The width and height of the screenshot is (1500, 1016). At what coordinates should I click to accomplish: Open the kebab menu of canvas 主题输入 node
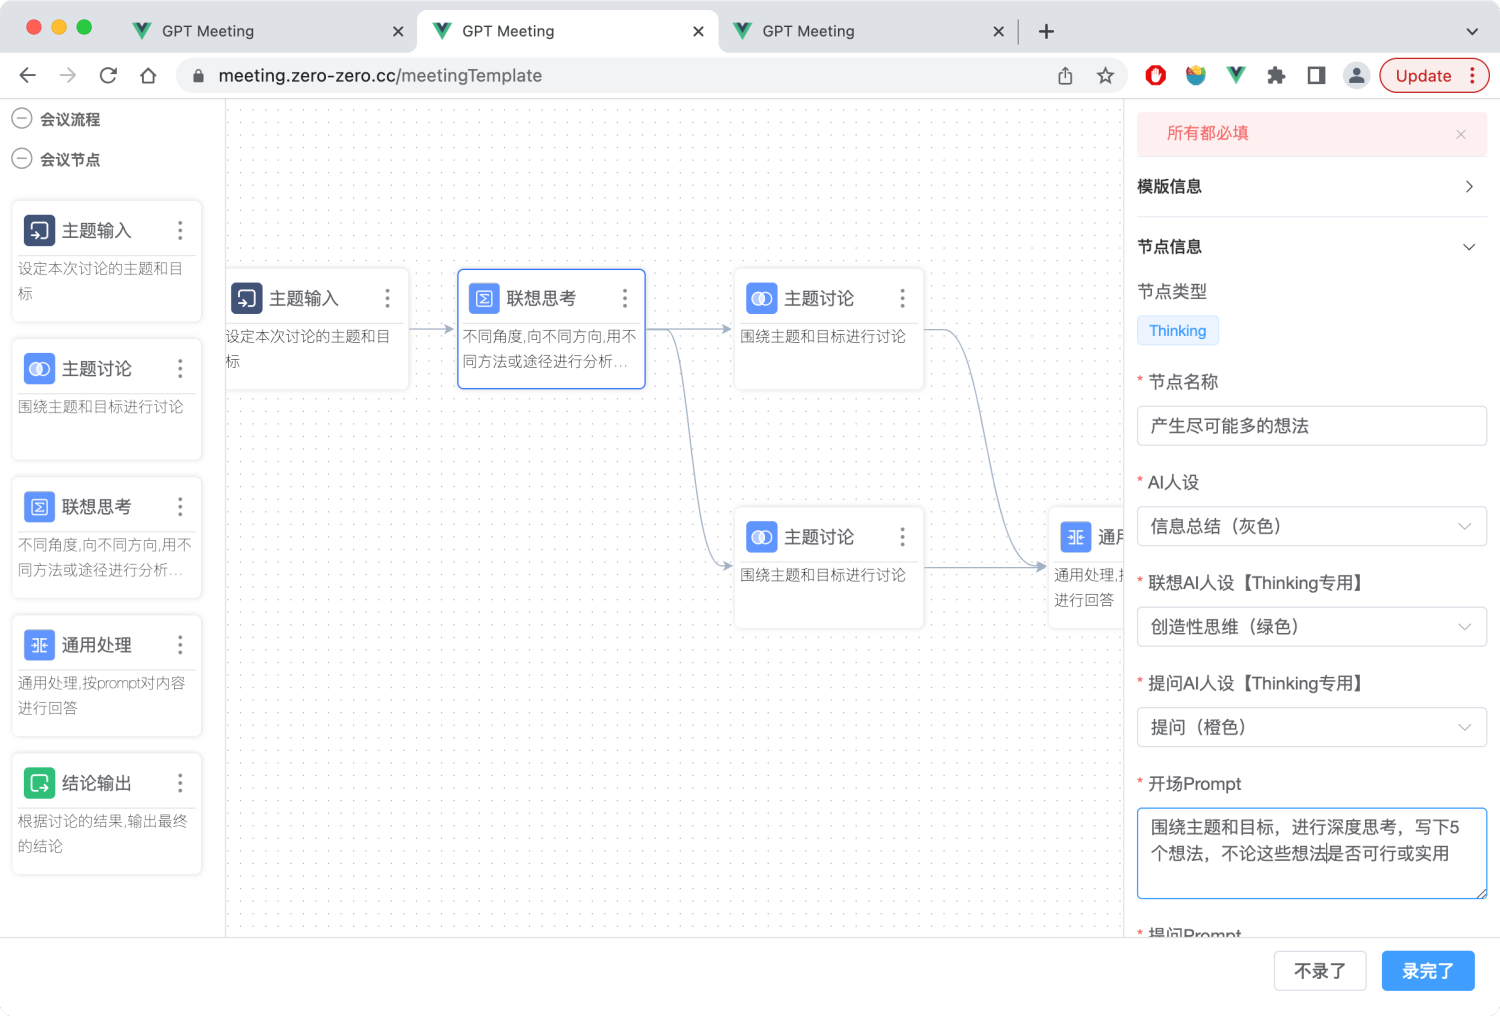pyautogui.click(x=387, y=298)
